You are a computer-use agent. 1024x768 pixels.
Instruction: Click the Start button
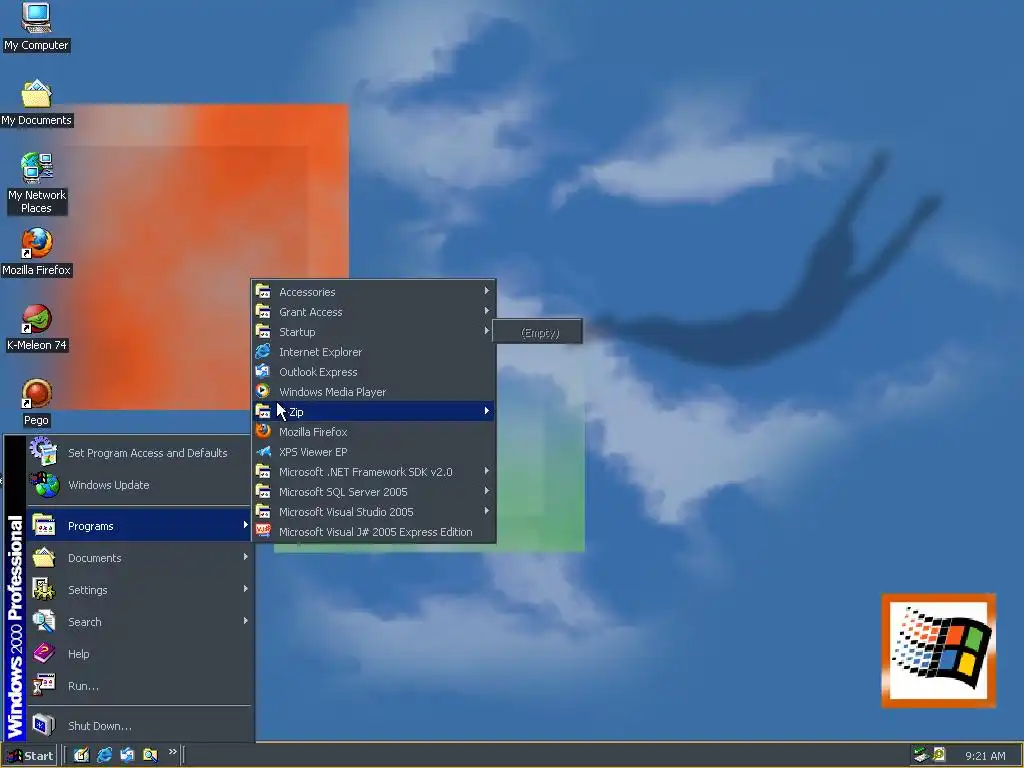29,756
